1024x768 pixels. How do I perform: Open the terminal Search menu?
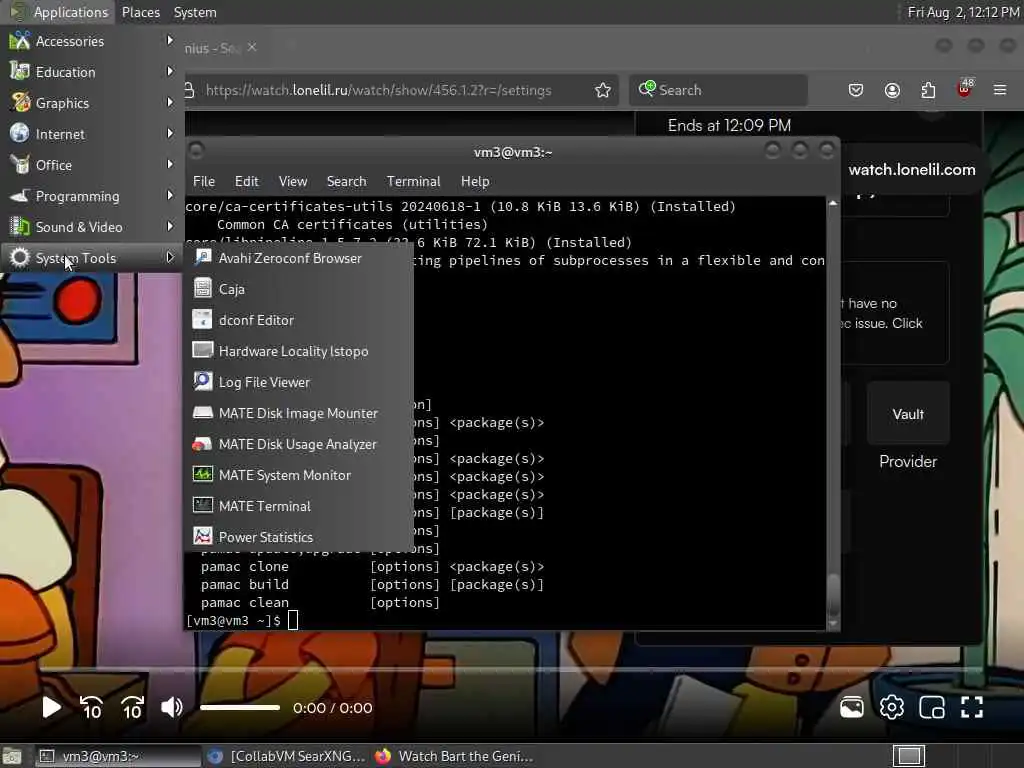(346, 181)
